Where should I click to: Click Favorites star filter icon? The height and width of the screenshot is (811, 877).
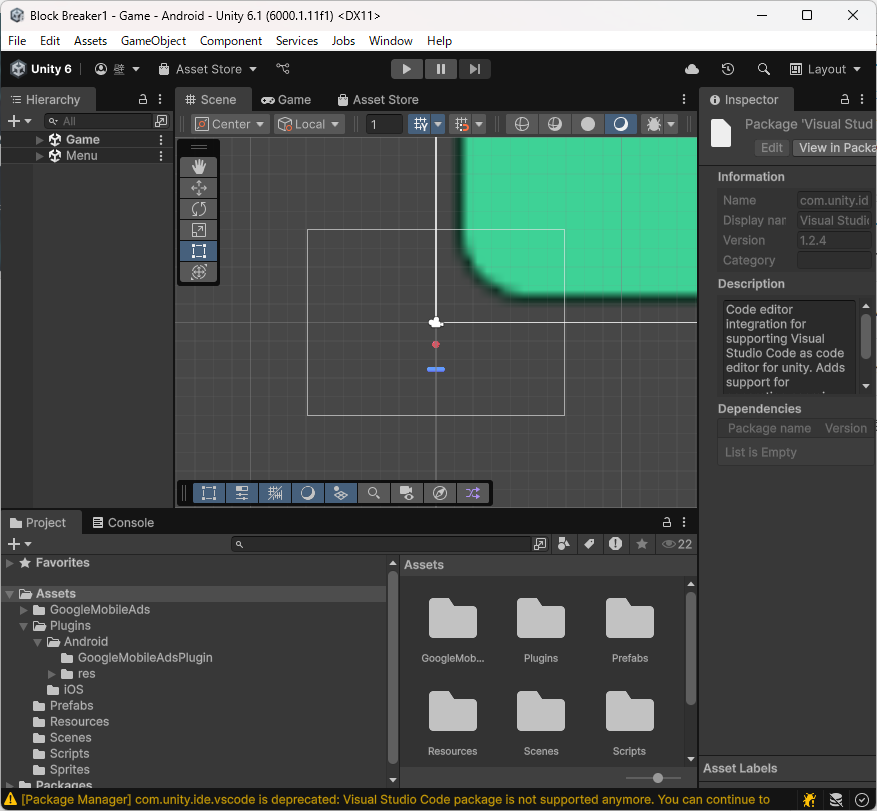click(x=642, y=544)
